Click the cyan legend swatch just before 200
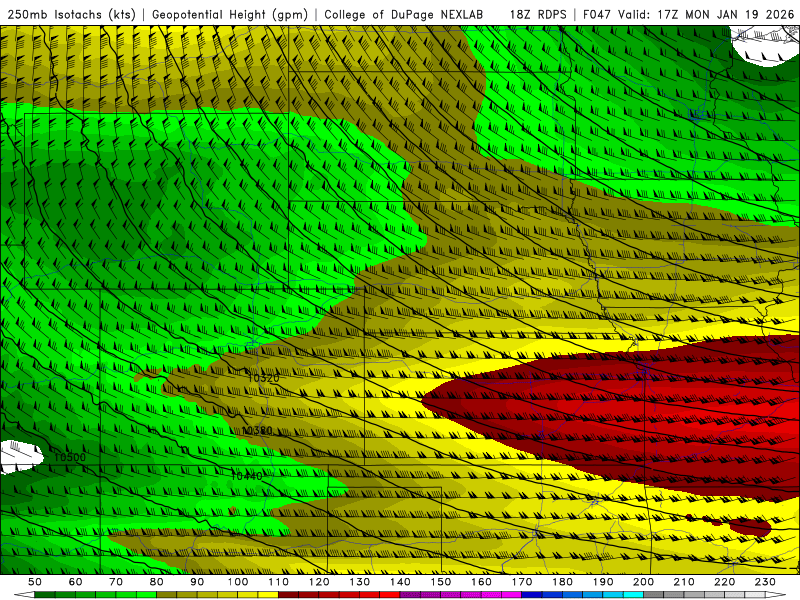 [634, 595]
